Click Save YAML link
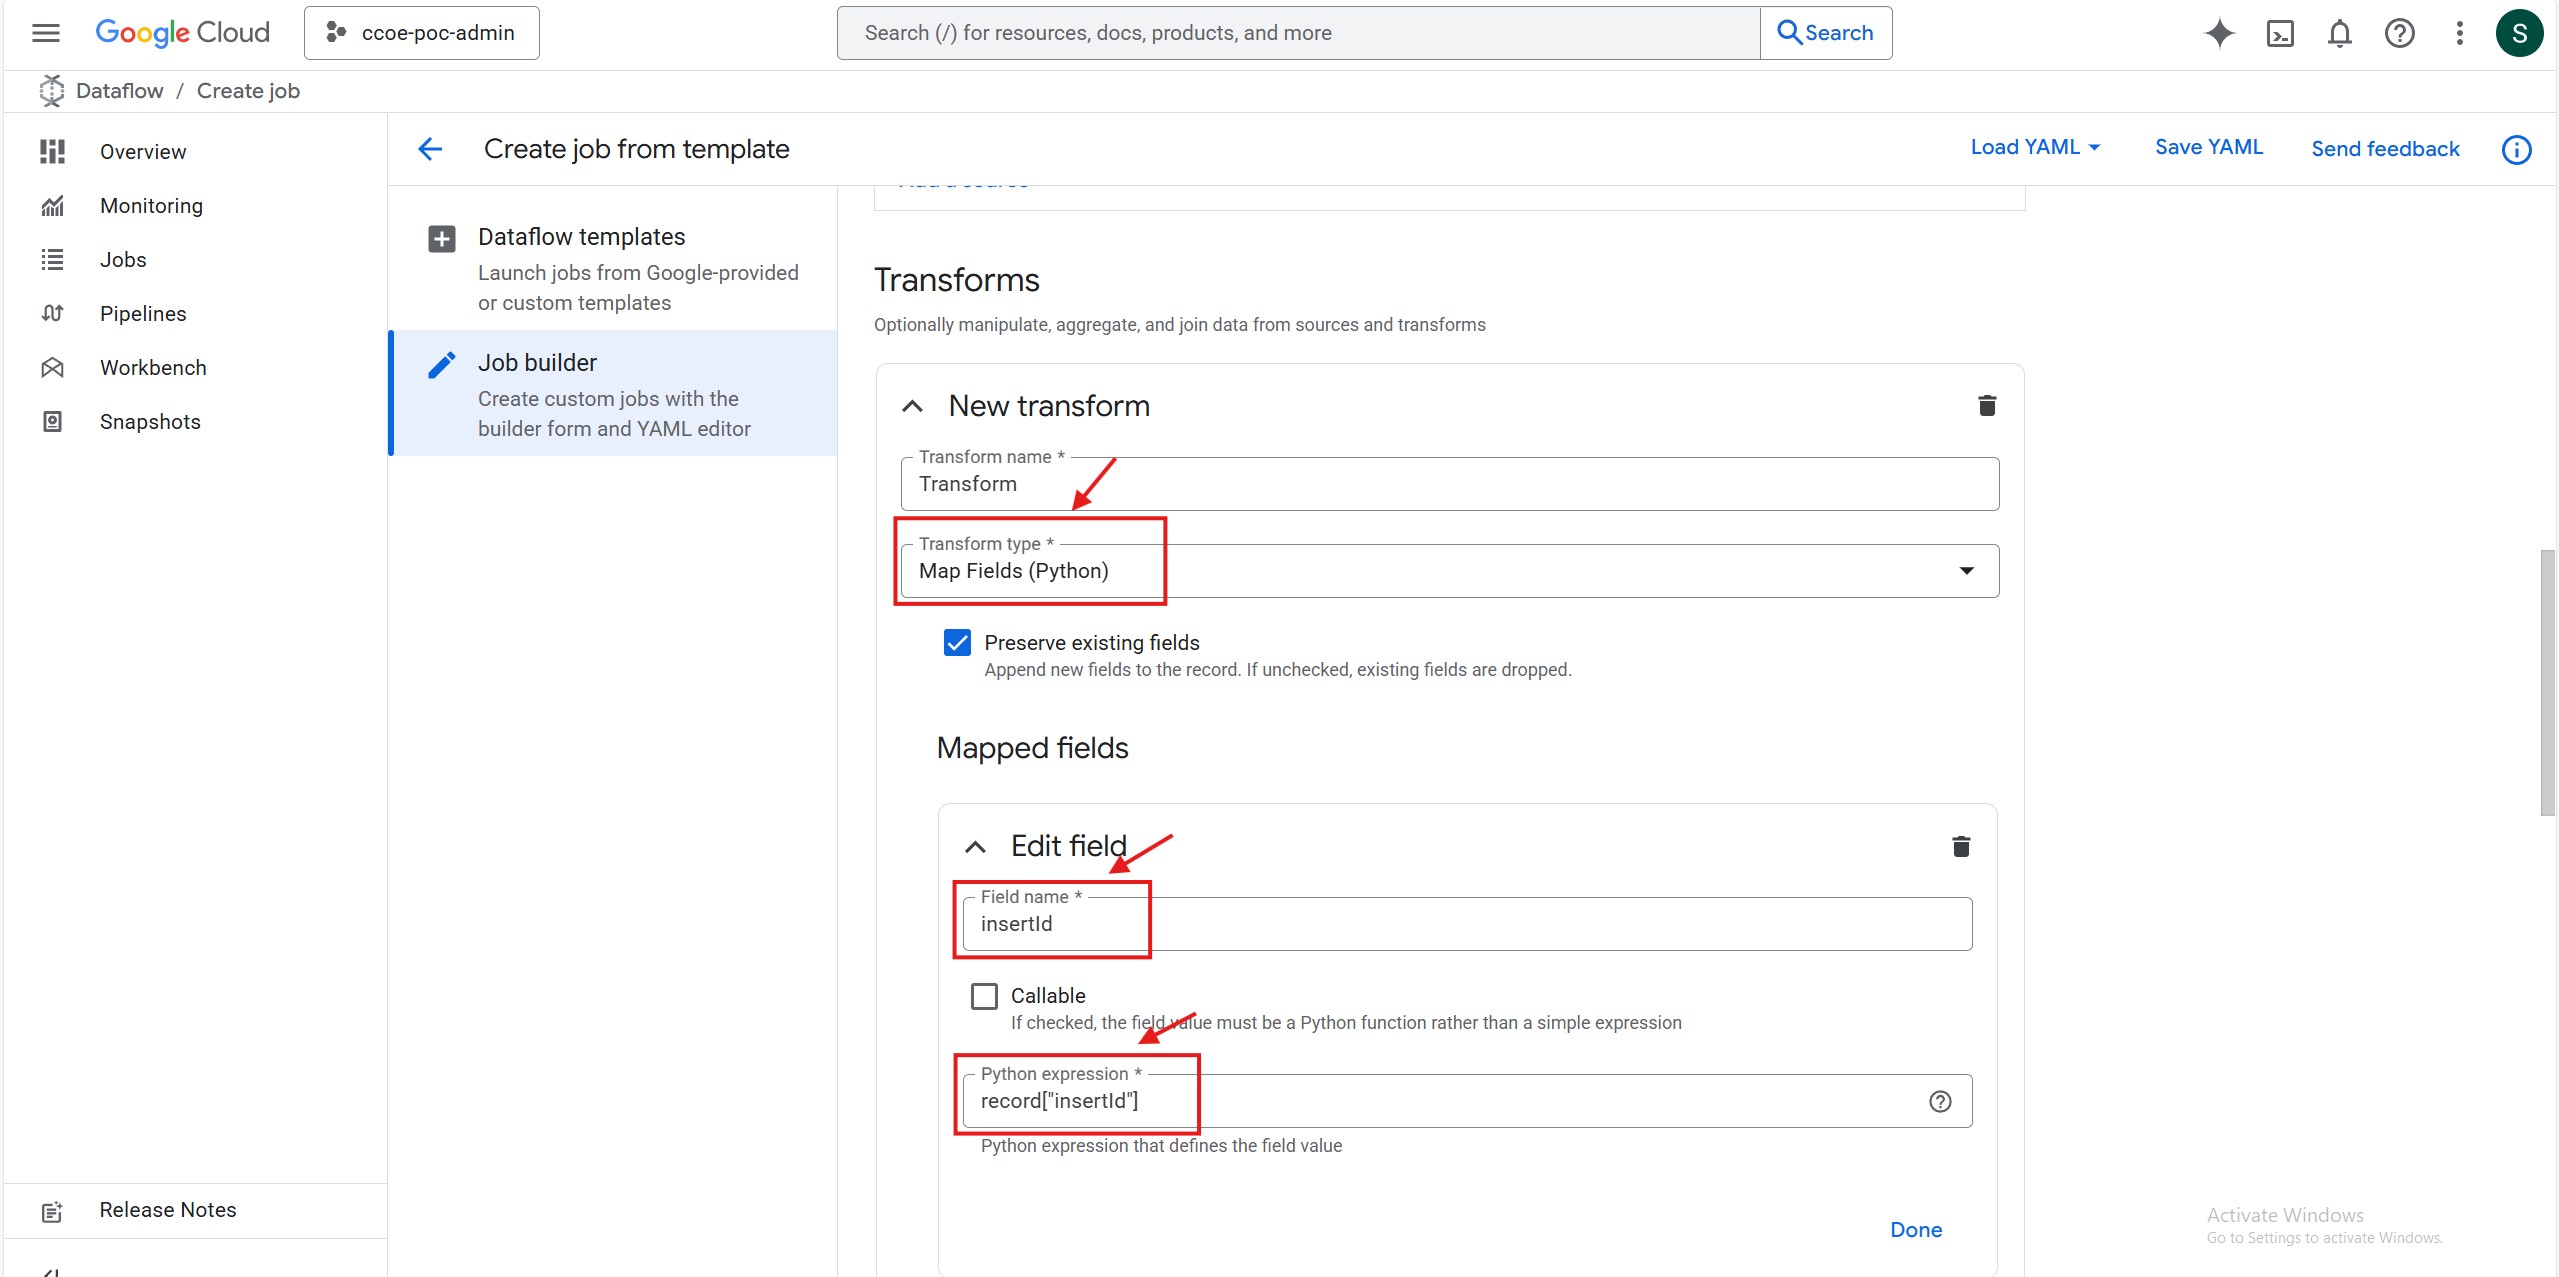The width and height of the screenshot is (2559, 1277). point(2208,147)
